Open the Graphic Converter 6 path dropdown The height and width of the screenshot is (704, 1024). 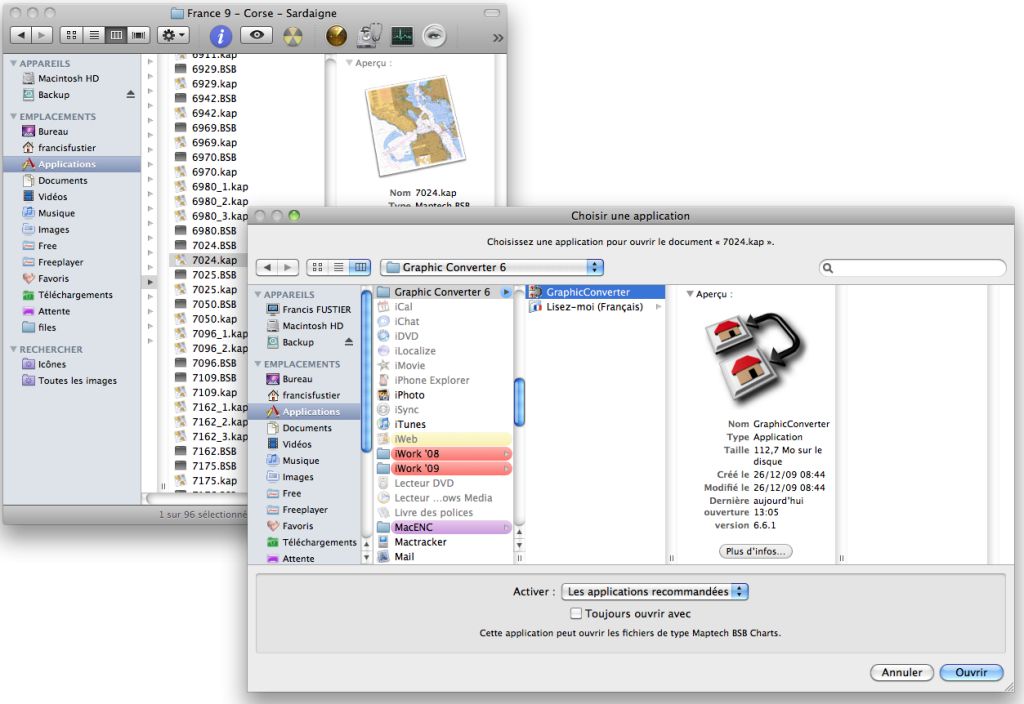point(492,267)
